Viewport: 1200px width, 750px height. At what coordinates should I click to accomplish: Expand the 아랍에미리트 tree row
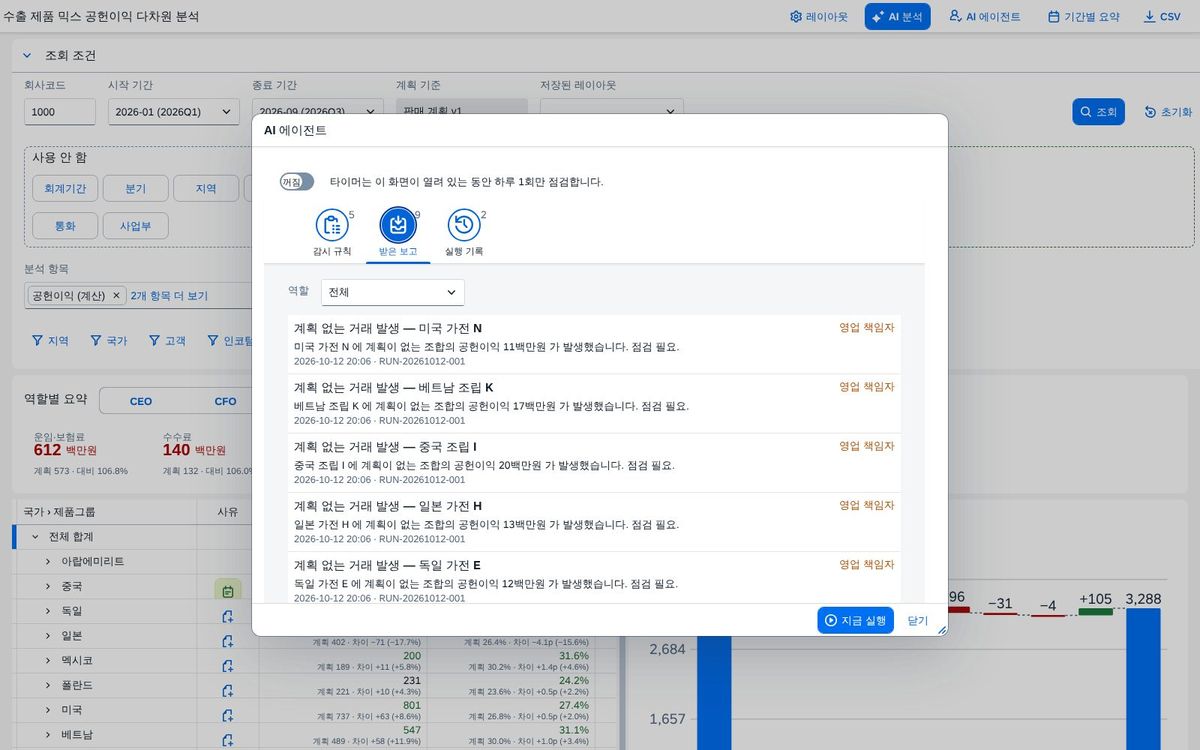[48, 562]
